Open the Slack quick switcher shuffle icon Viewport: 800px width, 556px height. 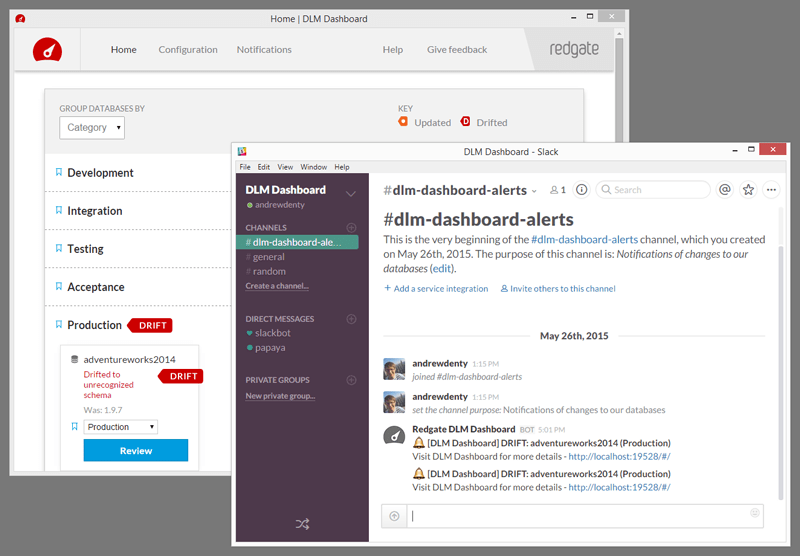[x=302, y=524]
